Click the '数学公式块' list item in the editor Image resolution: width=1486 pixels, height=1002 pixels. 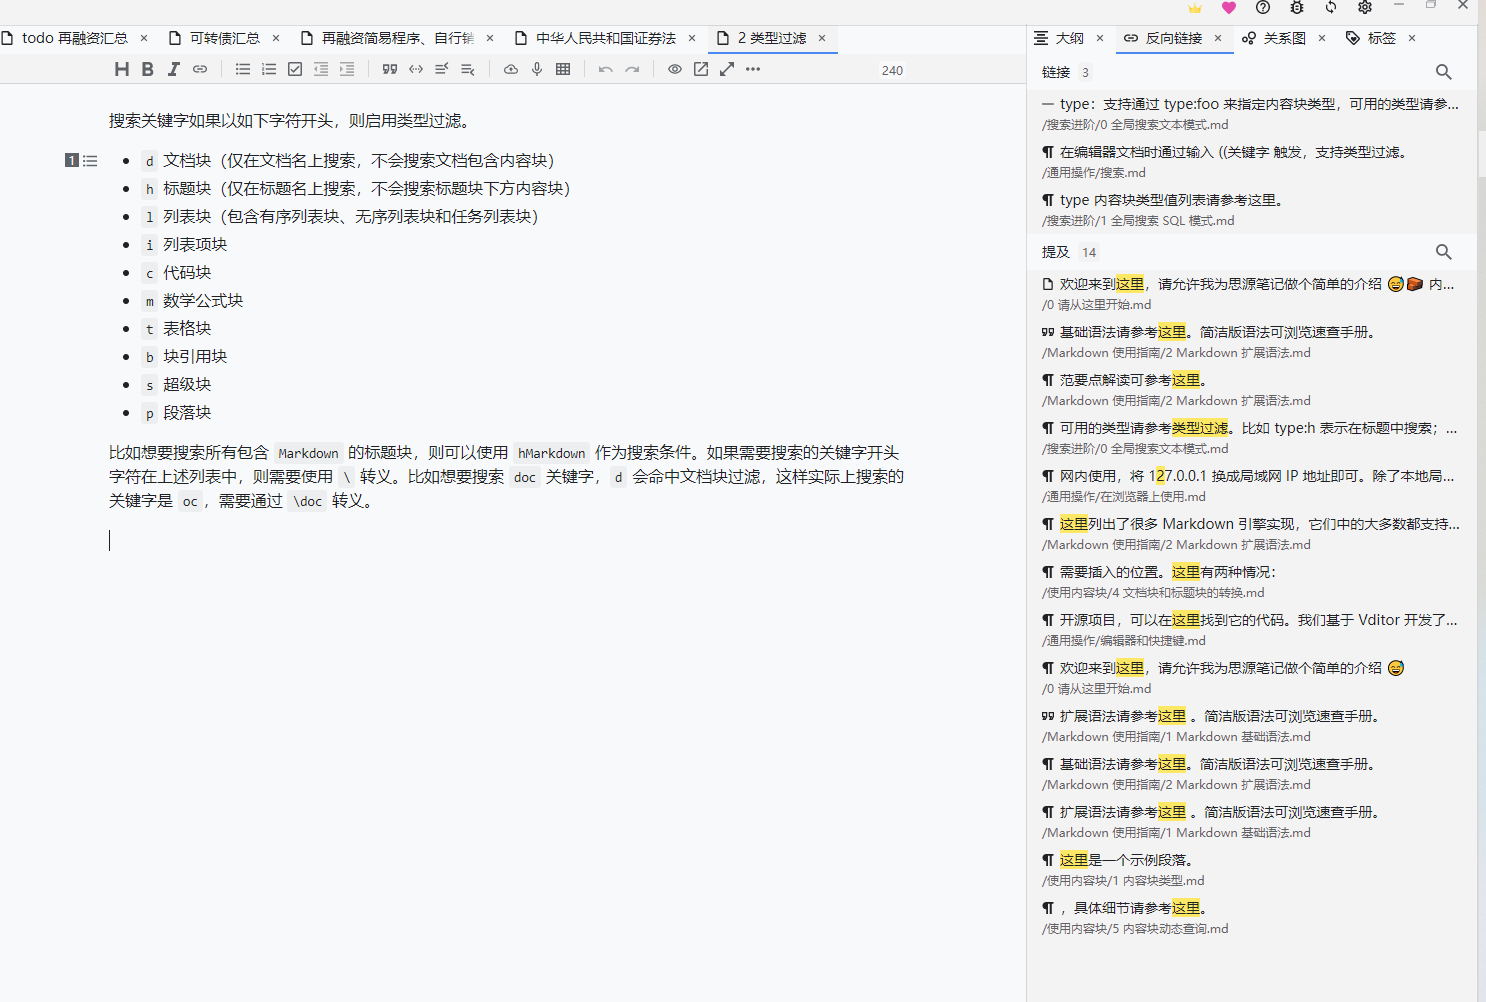[x=203, y=300]
